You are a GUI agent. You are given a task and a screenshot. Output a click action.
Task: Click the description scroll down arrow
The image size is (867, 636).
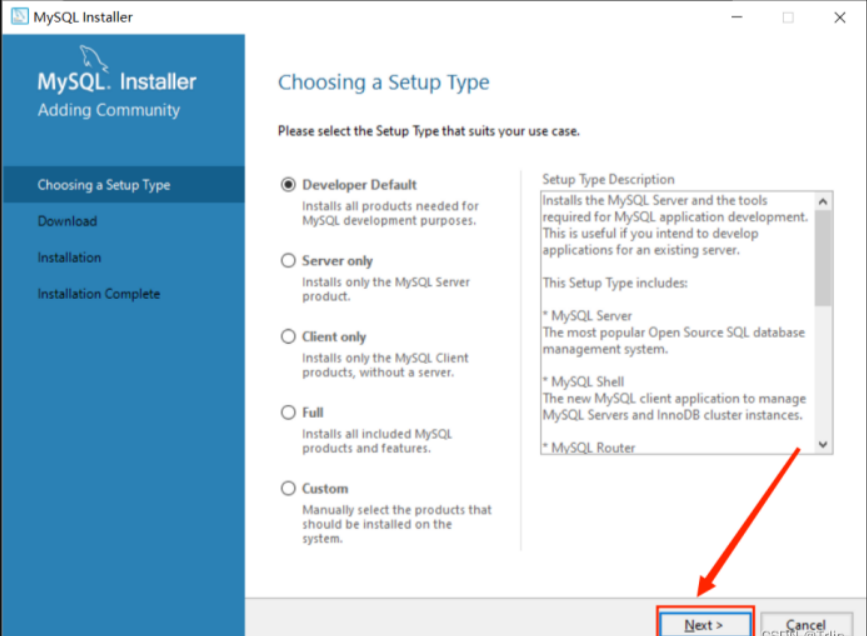tap(823, 445)
